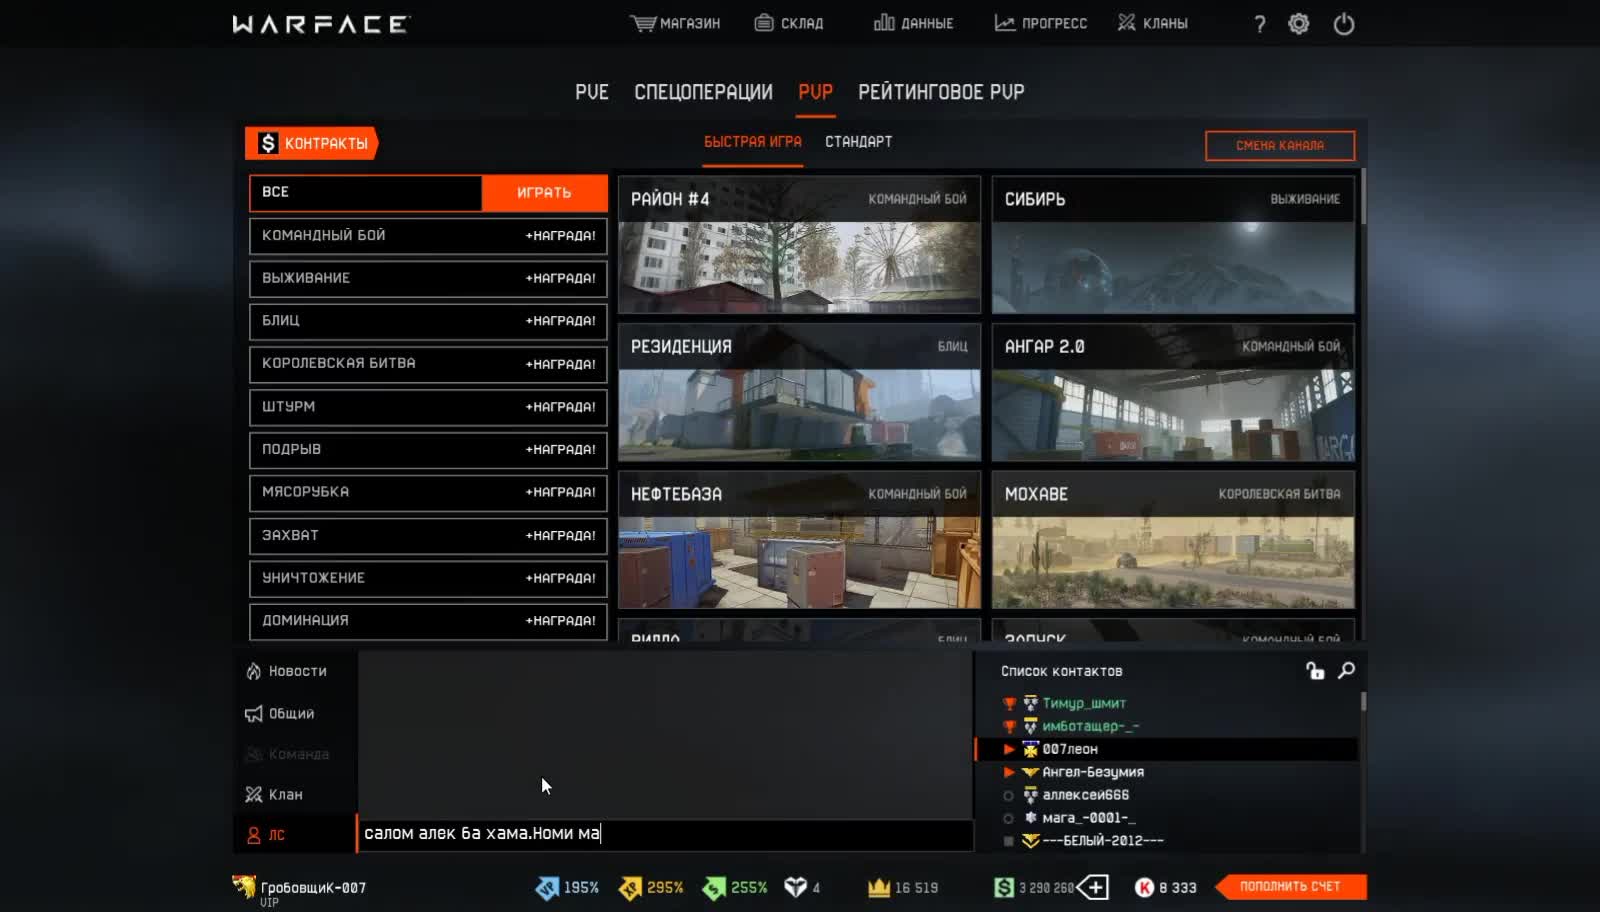Select contact ---БЕЛЫЙ-2012---

click(x=1103, y=841)
